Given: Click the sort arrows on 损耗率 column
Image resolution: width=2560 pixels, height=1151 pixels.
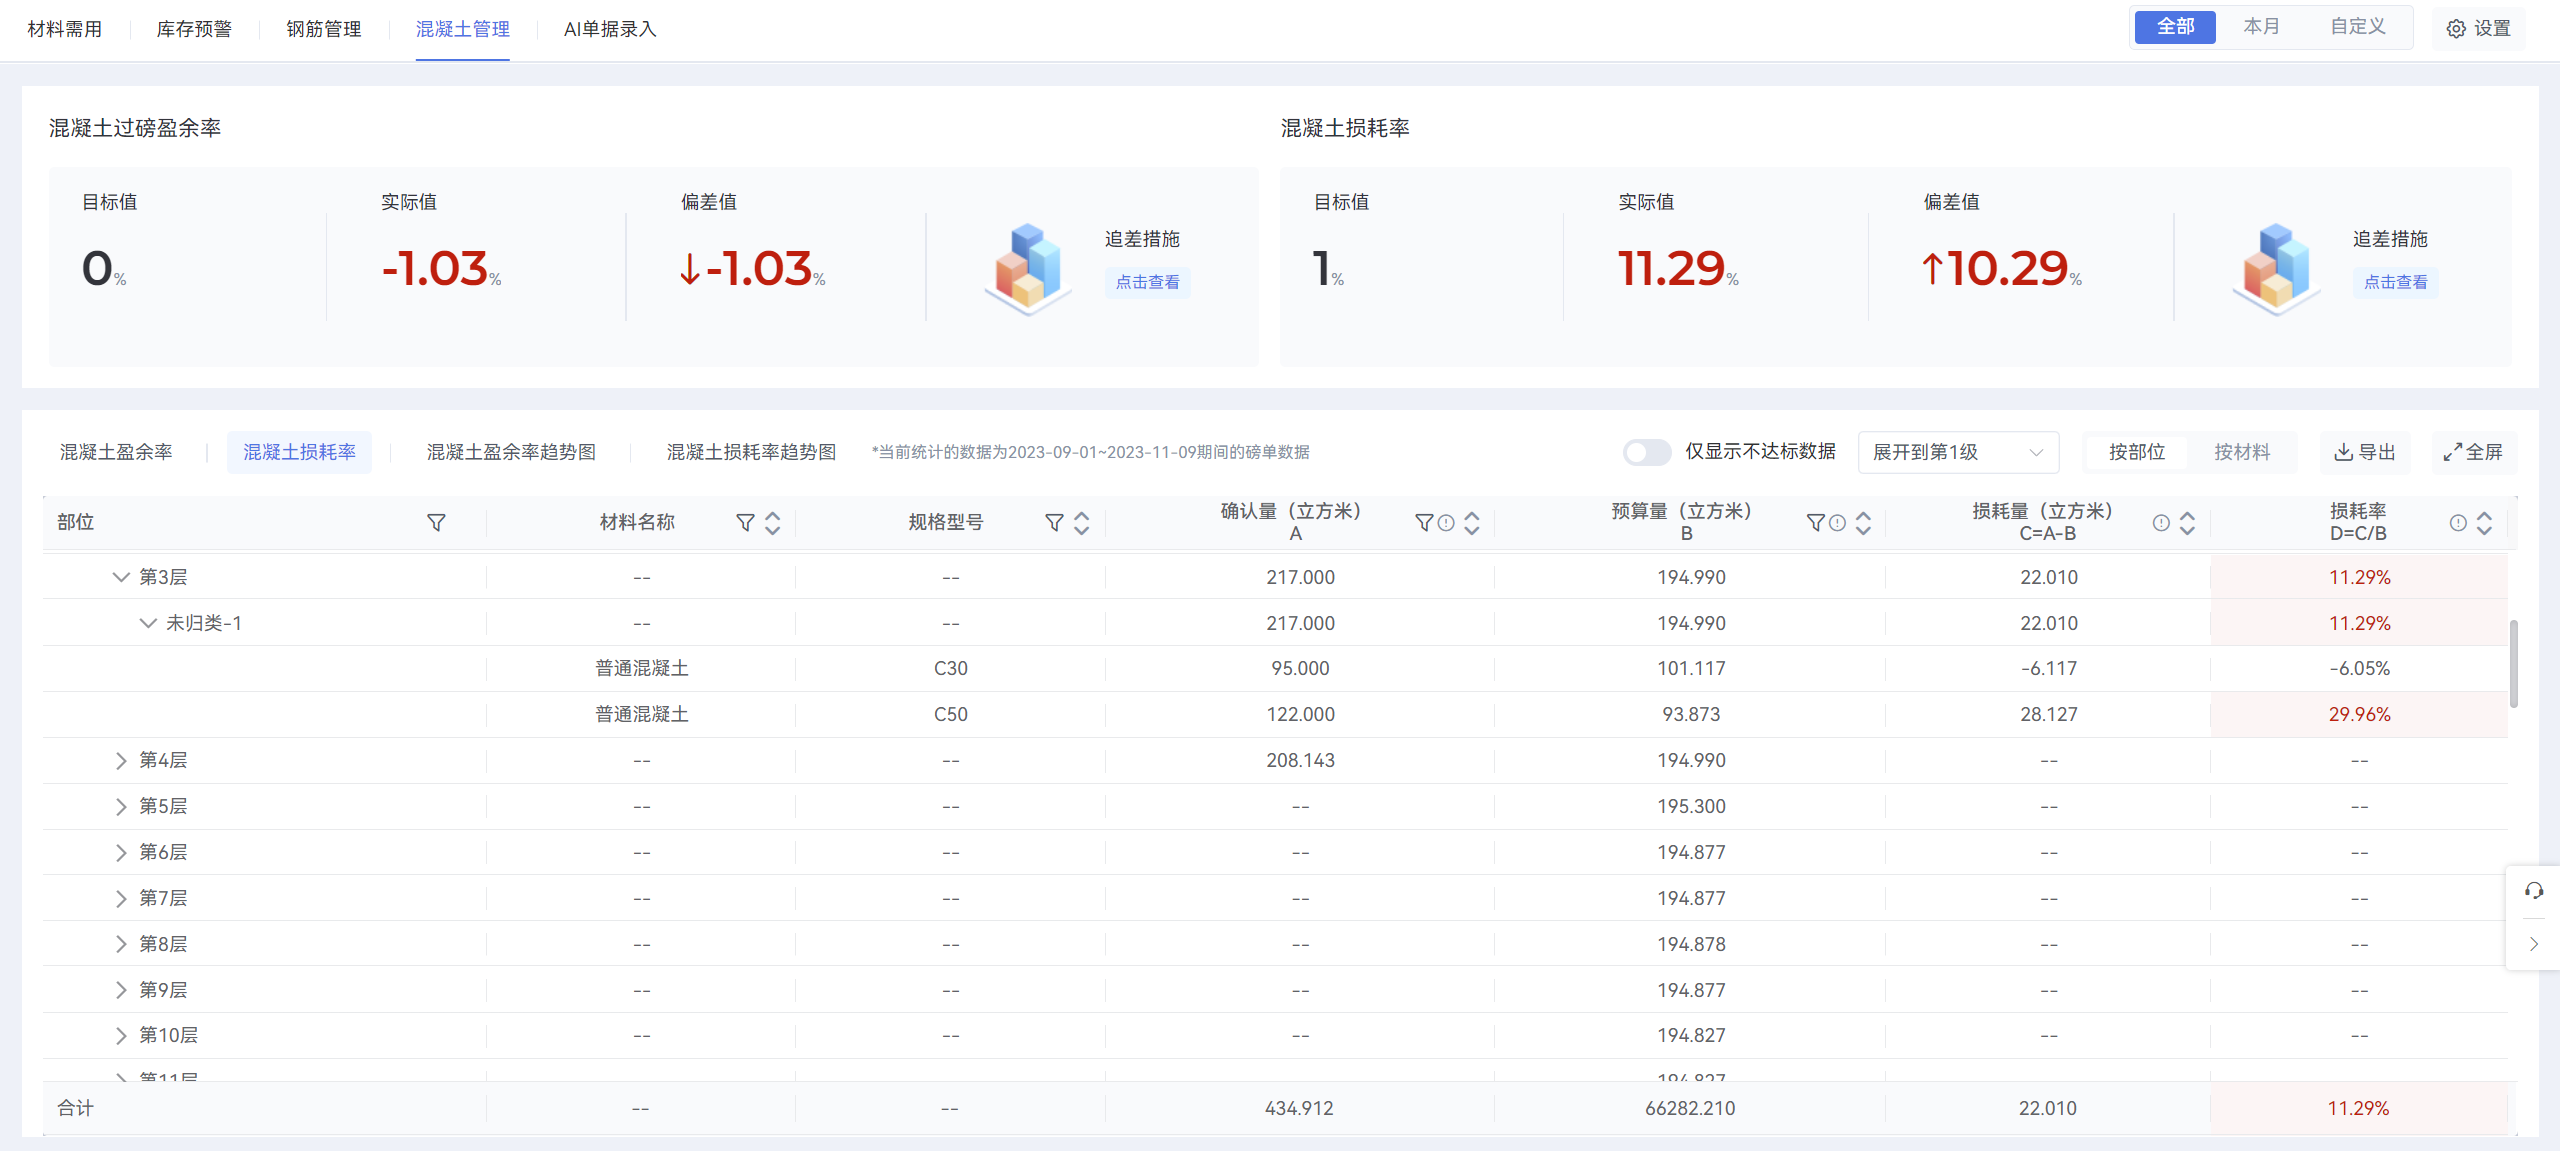Looking at the screenshot, I should pos(2485,522).
